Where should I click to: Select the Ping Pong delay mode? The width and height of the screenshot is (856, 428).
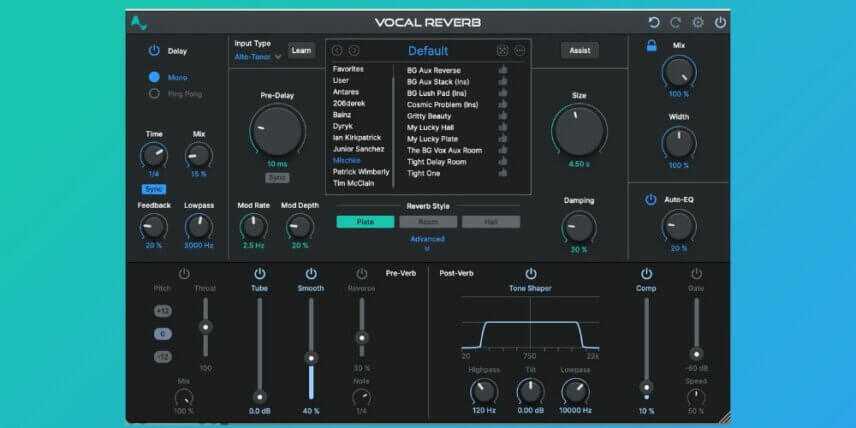tap(154, 94)
